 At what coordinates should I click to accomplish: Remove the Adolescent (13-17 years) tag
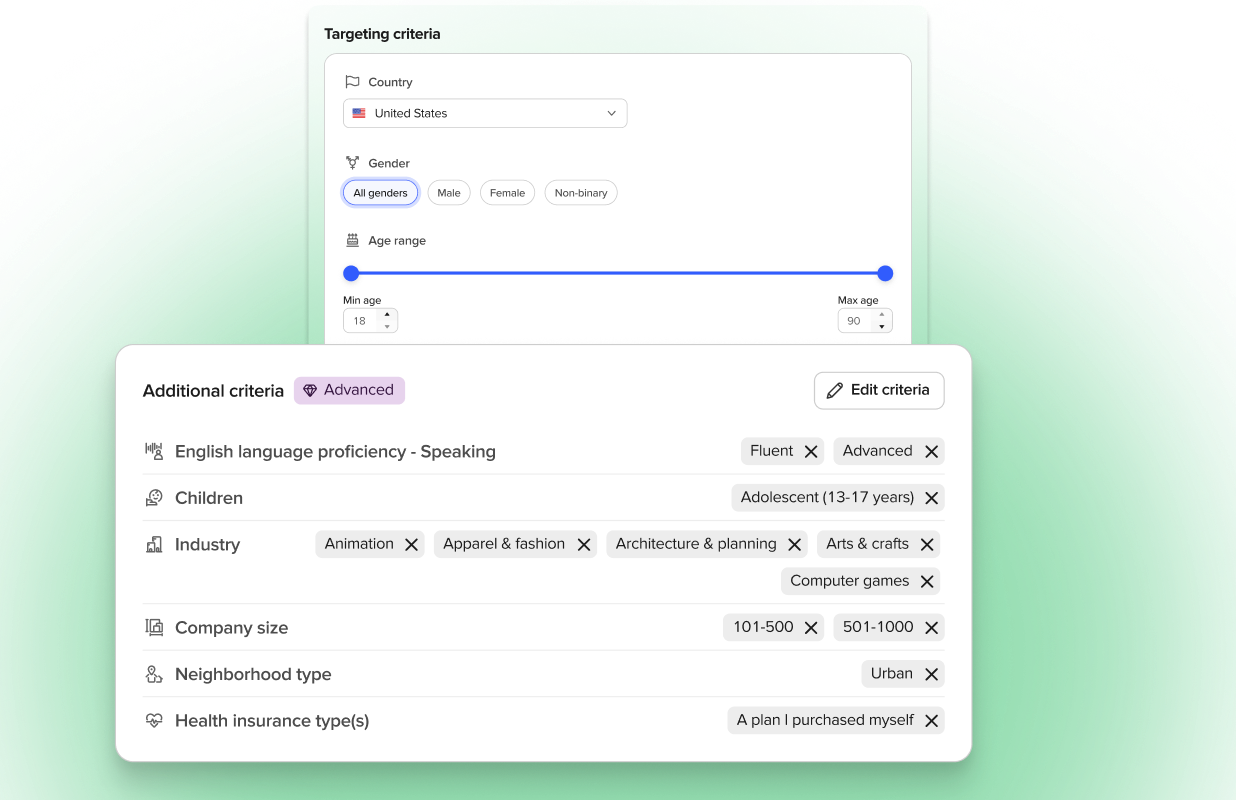coord(931,498)
